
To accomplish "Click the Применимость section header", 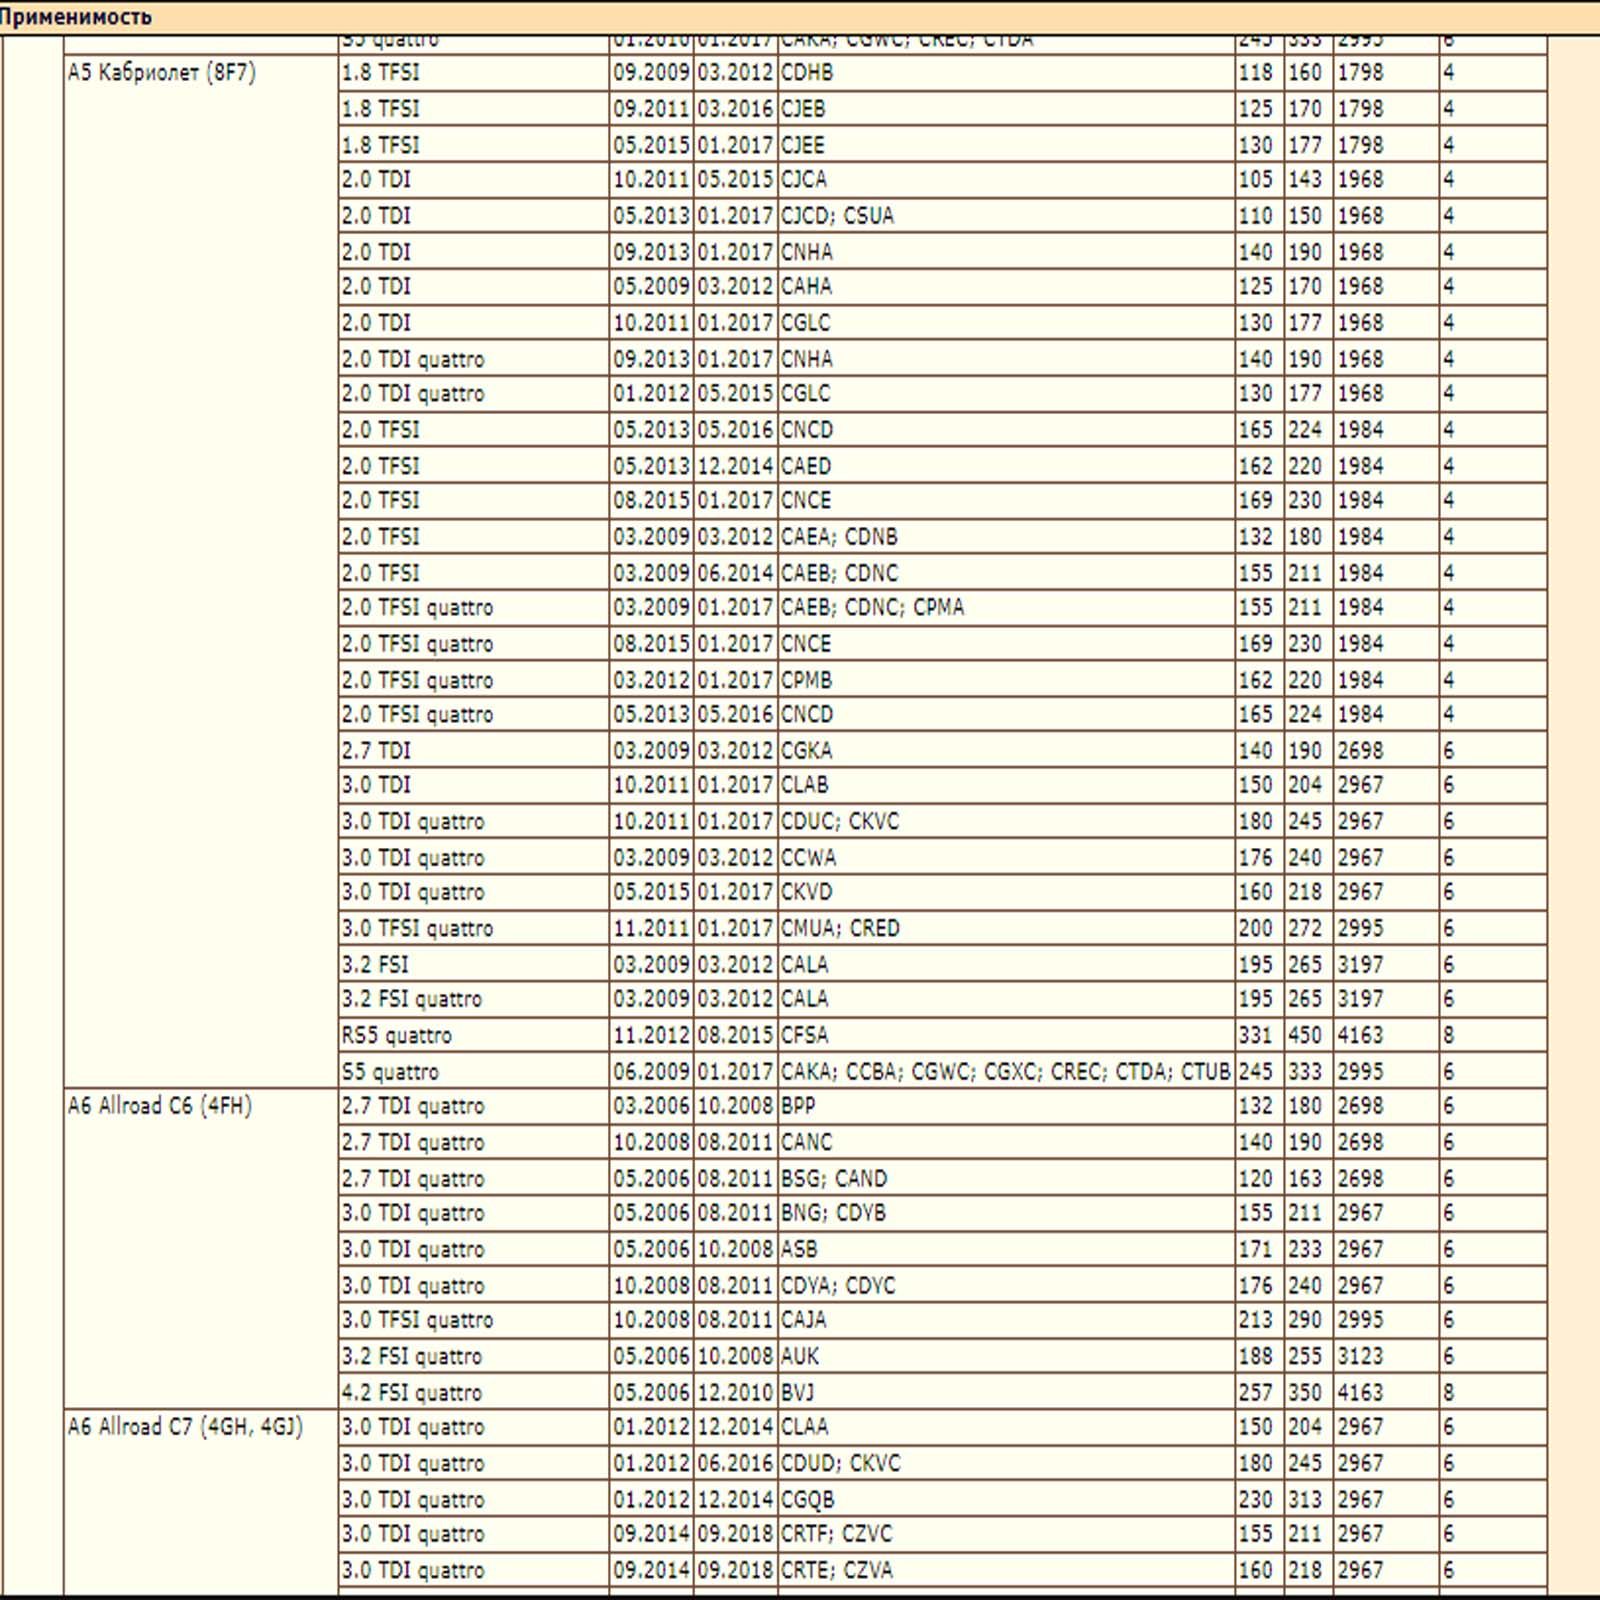I will pyautogui.click(x=800, y=17).
